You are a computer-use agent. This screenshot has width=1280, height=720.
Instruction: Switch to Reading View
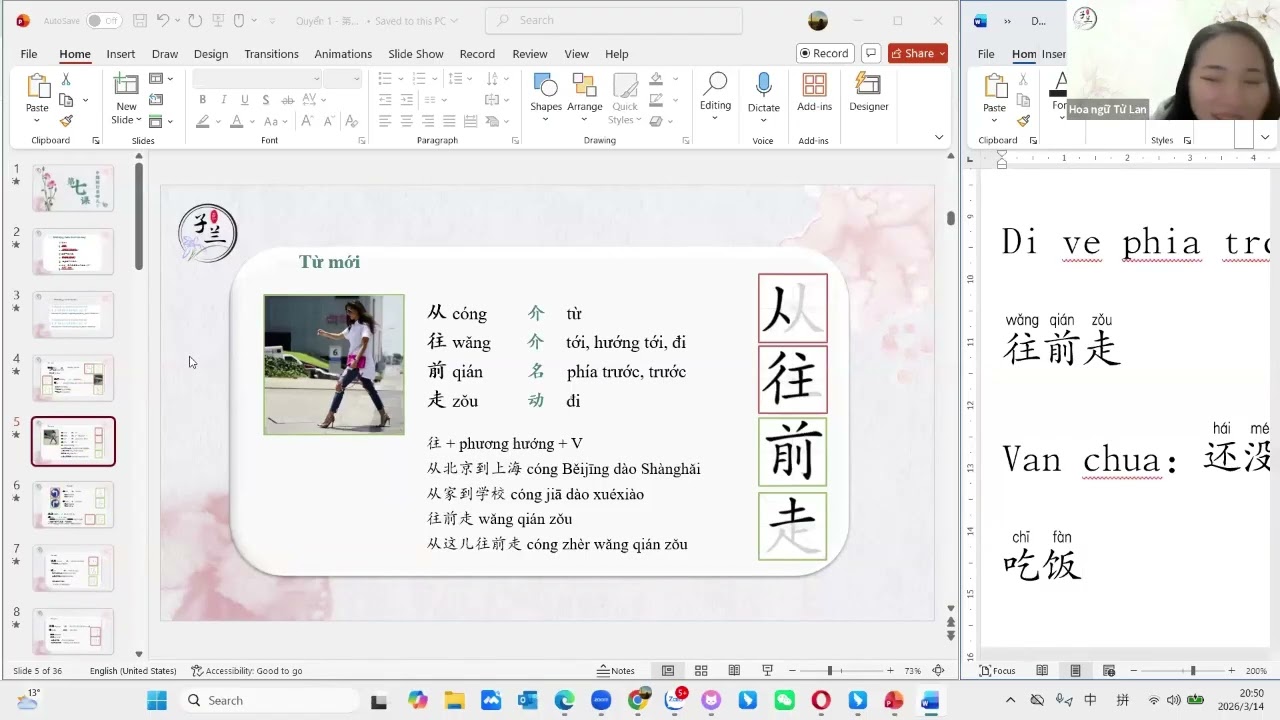click(x=734, y=671)
